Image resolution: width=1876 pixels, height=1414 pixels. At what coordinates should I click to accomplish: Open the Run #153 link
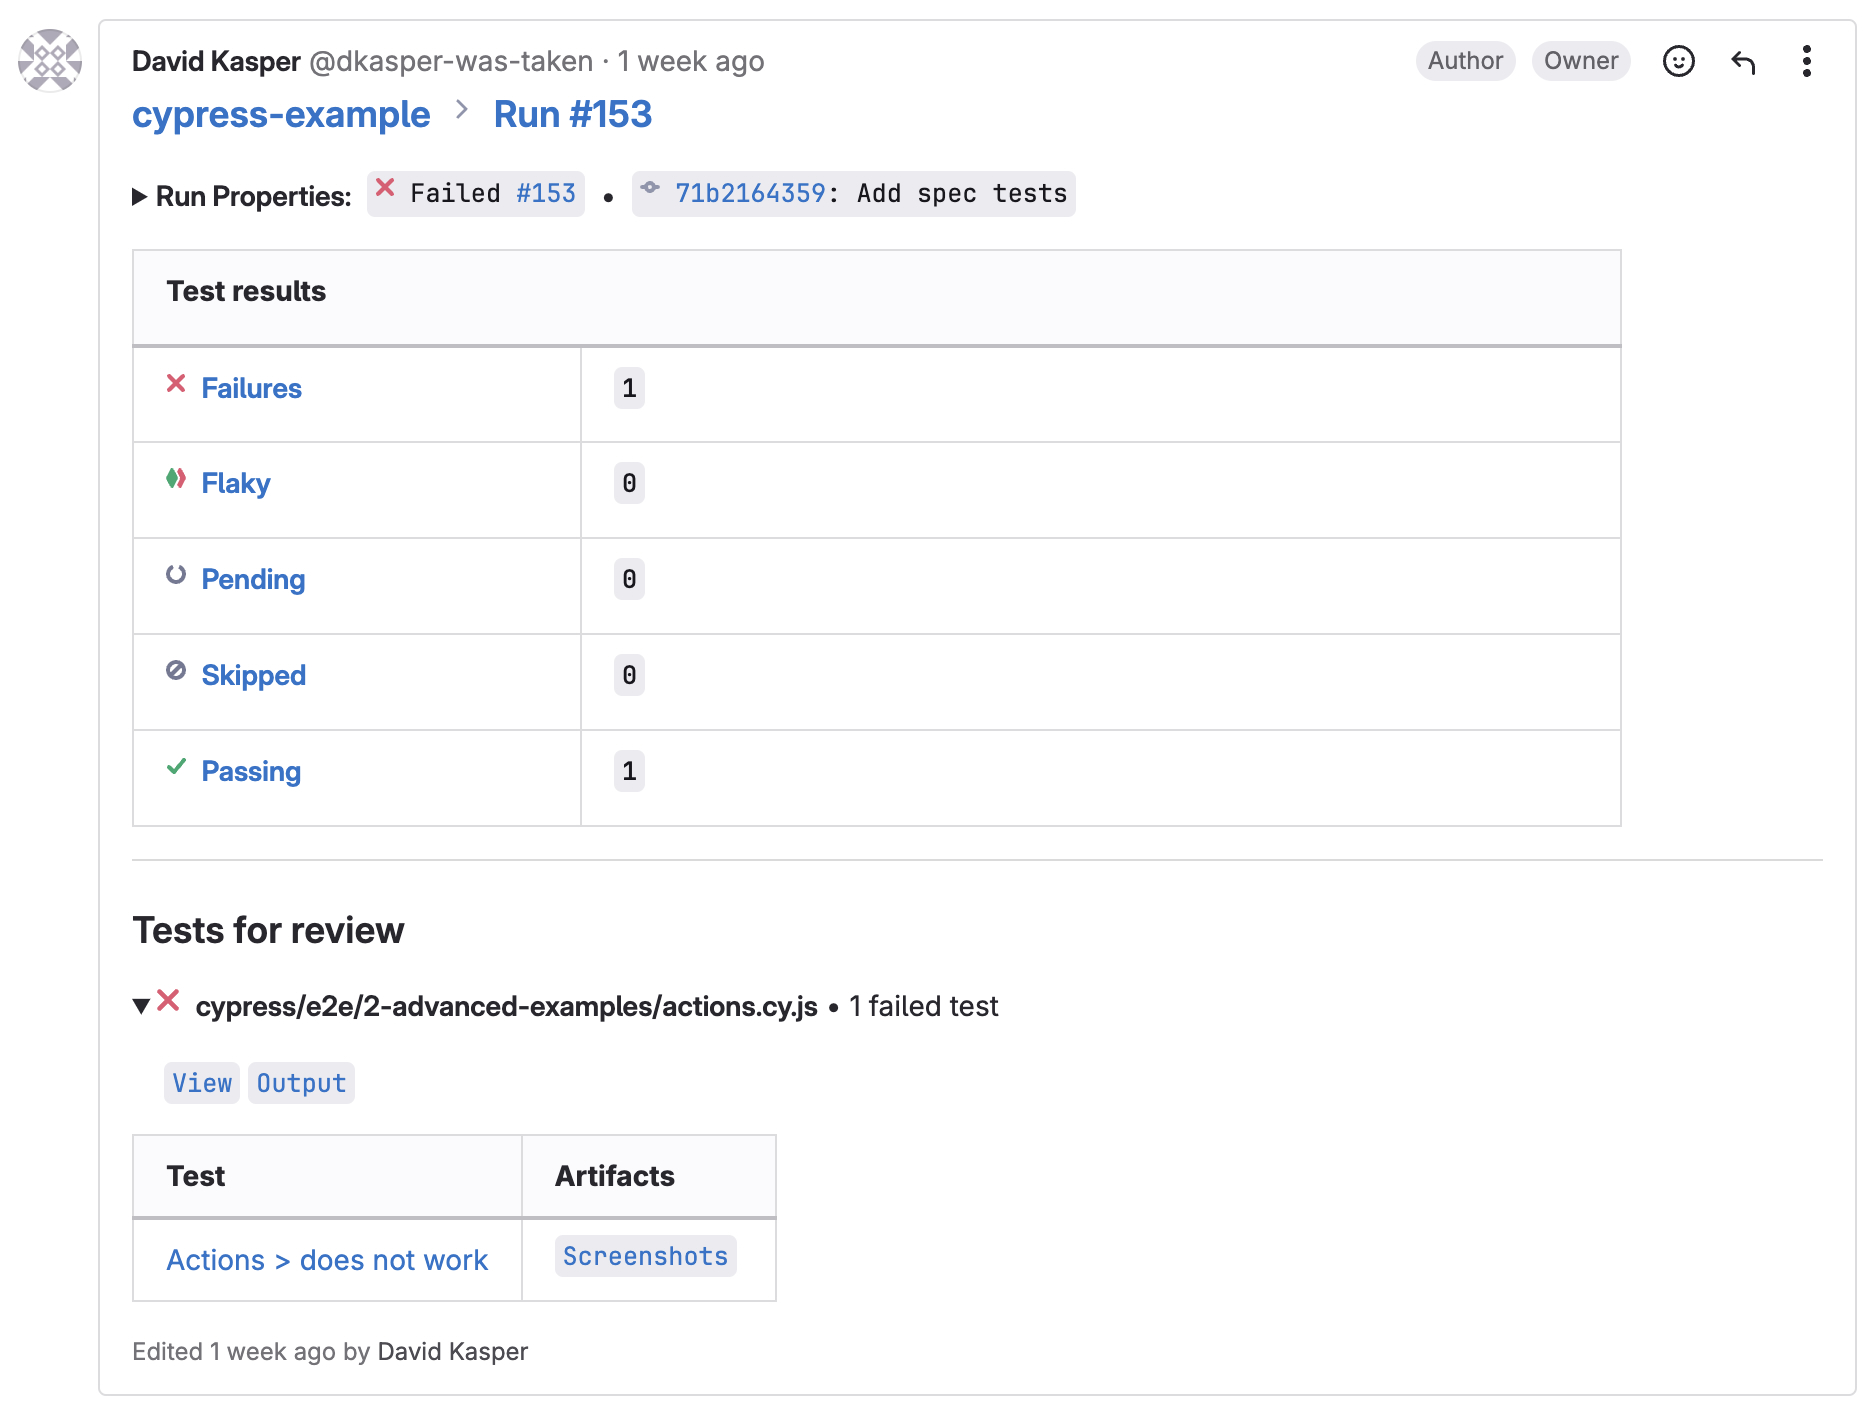click(x=573, y=114)
